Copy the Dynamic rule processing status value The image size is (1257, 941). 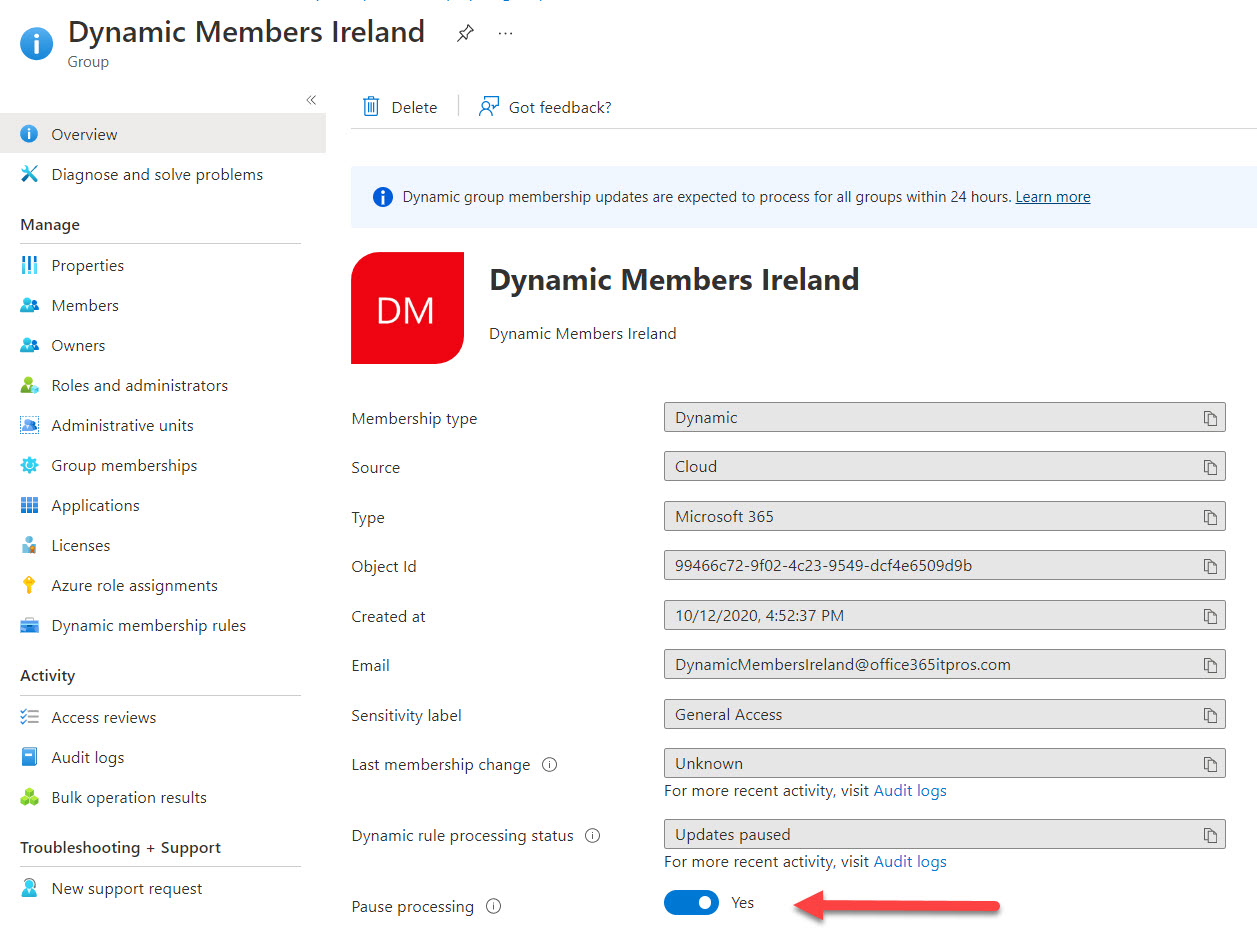click(1210, 835)
